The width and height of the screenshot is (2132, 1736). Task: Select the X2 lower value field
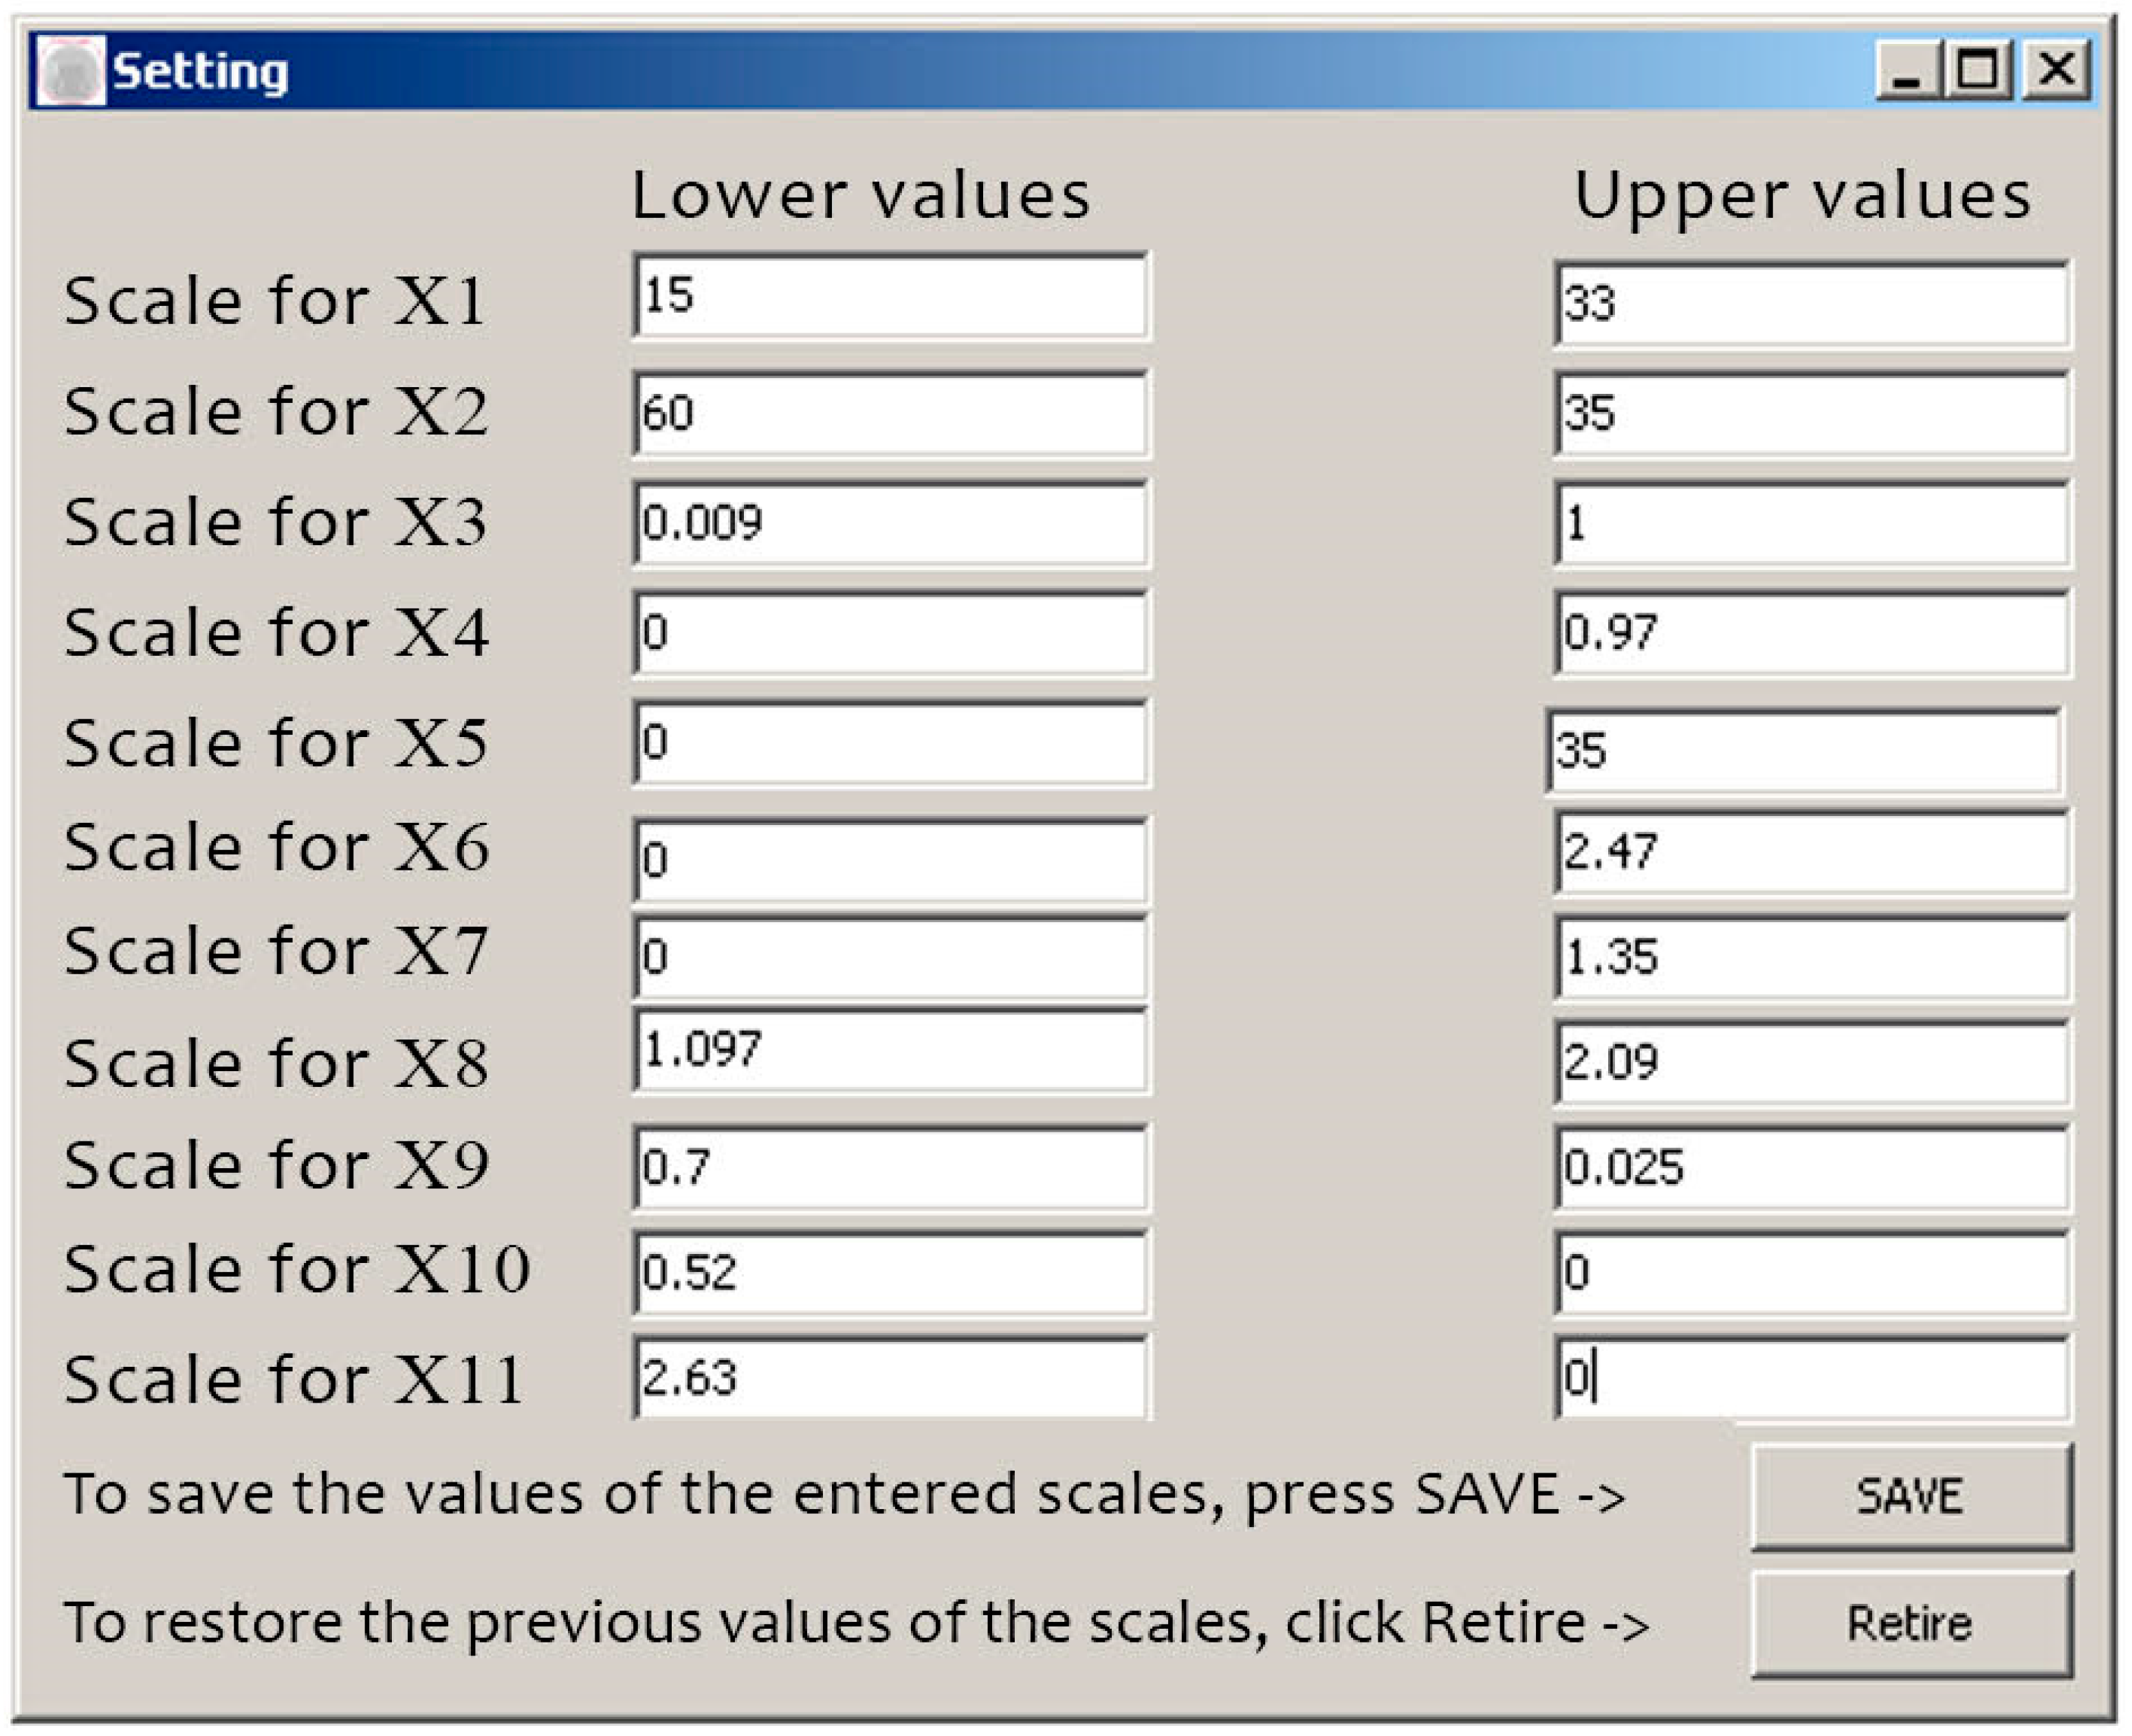pyautogui.click(x=890, y=414)
